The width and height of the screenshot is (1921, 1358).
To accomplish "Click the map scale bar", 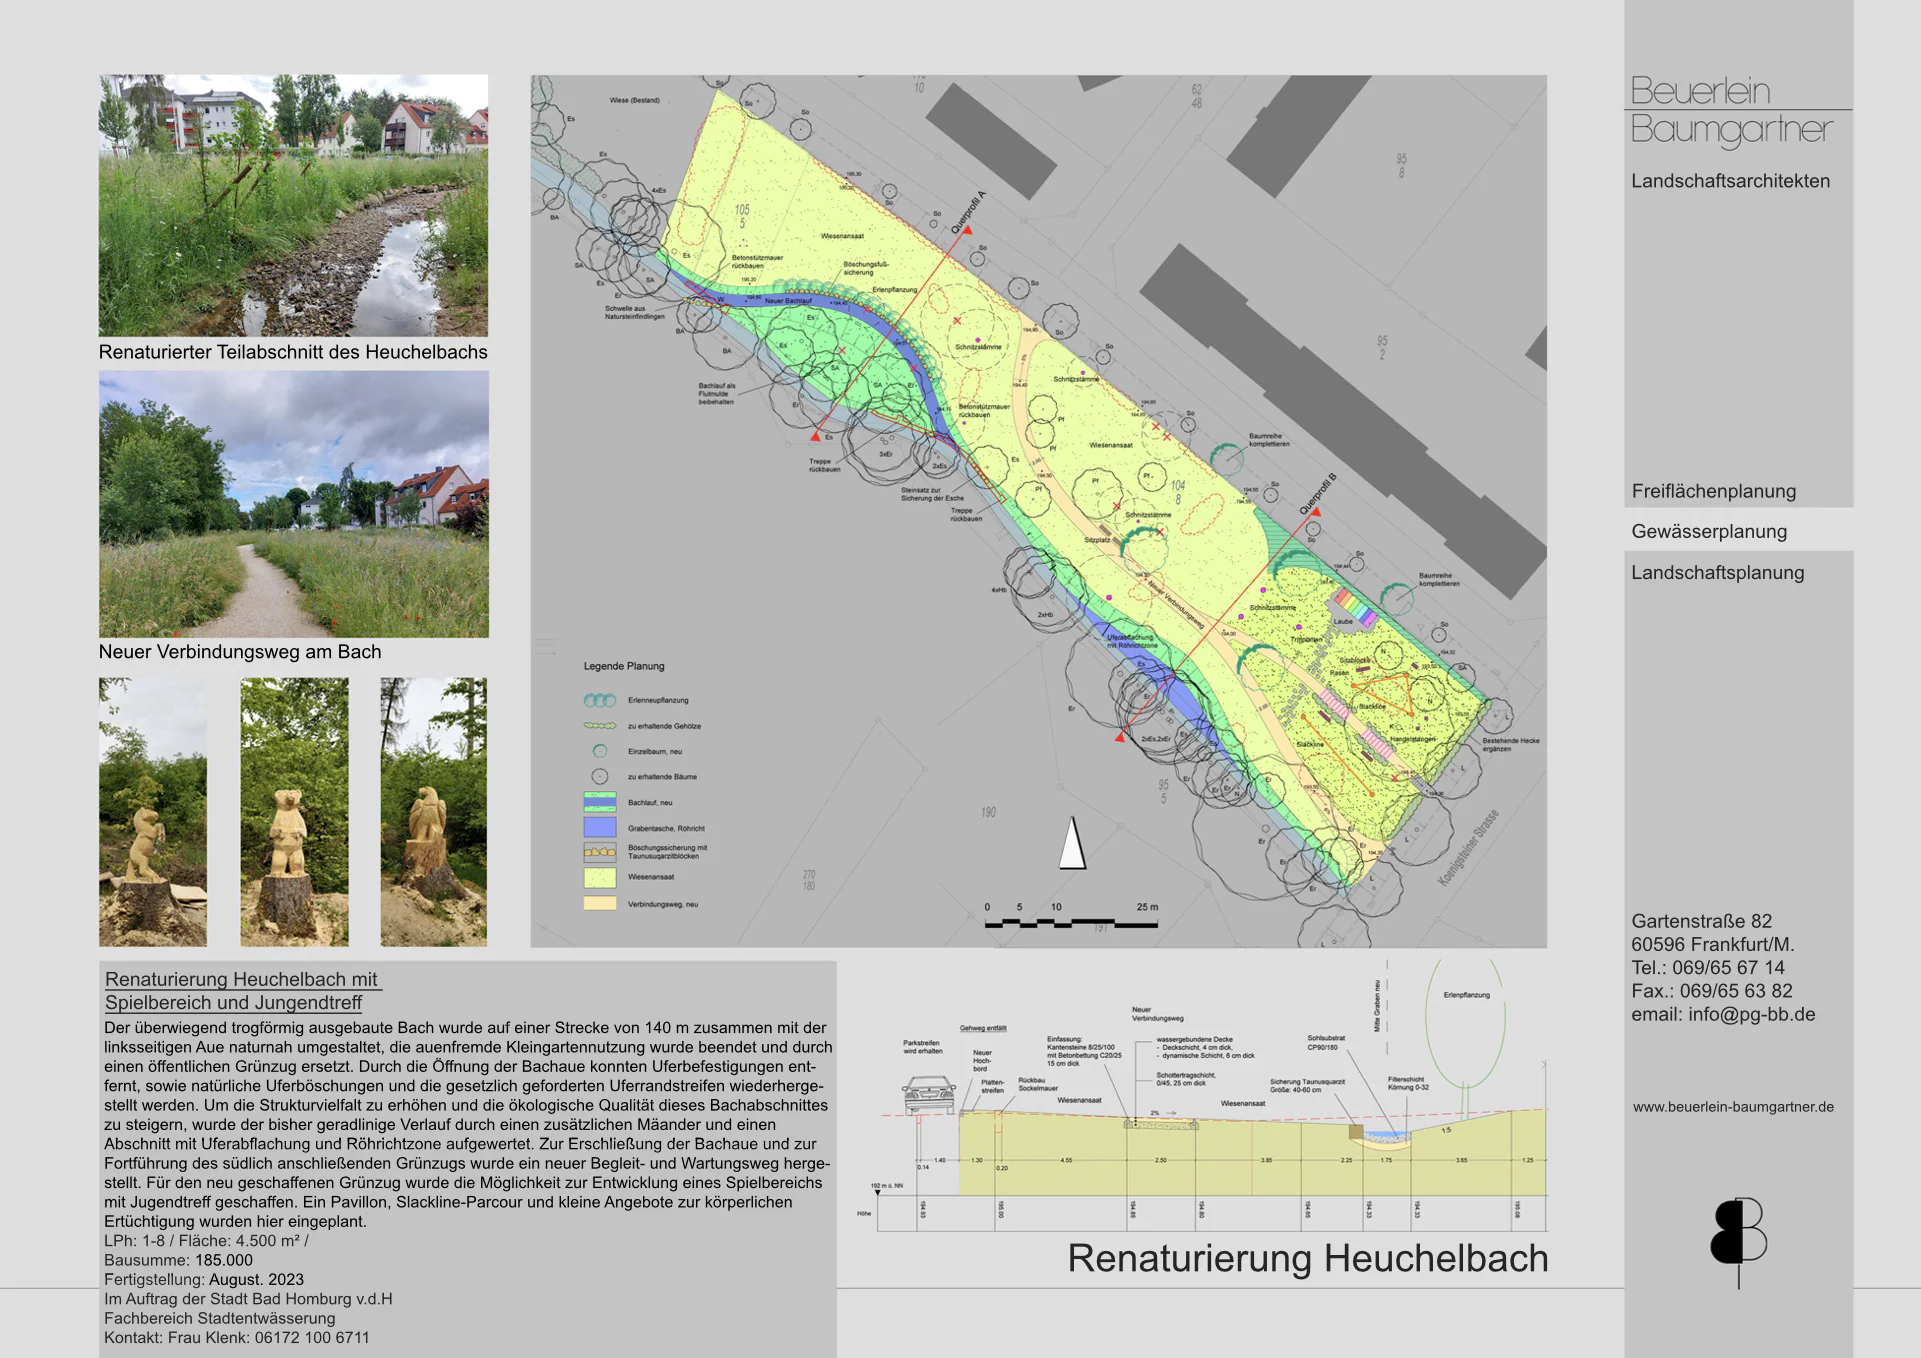I will [1071, 922].
